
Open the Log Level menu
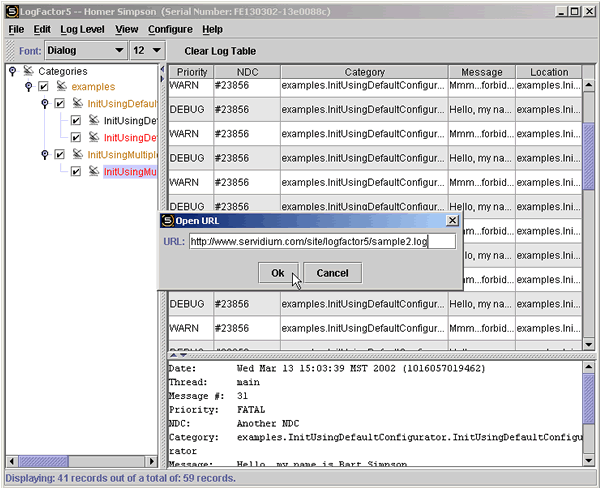82,30
